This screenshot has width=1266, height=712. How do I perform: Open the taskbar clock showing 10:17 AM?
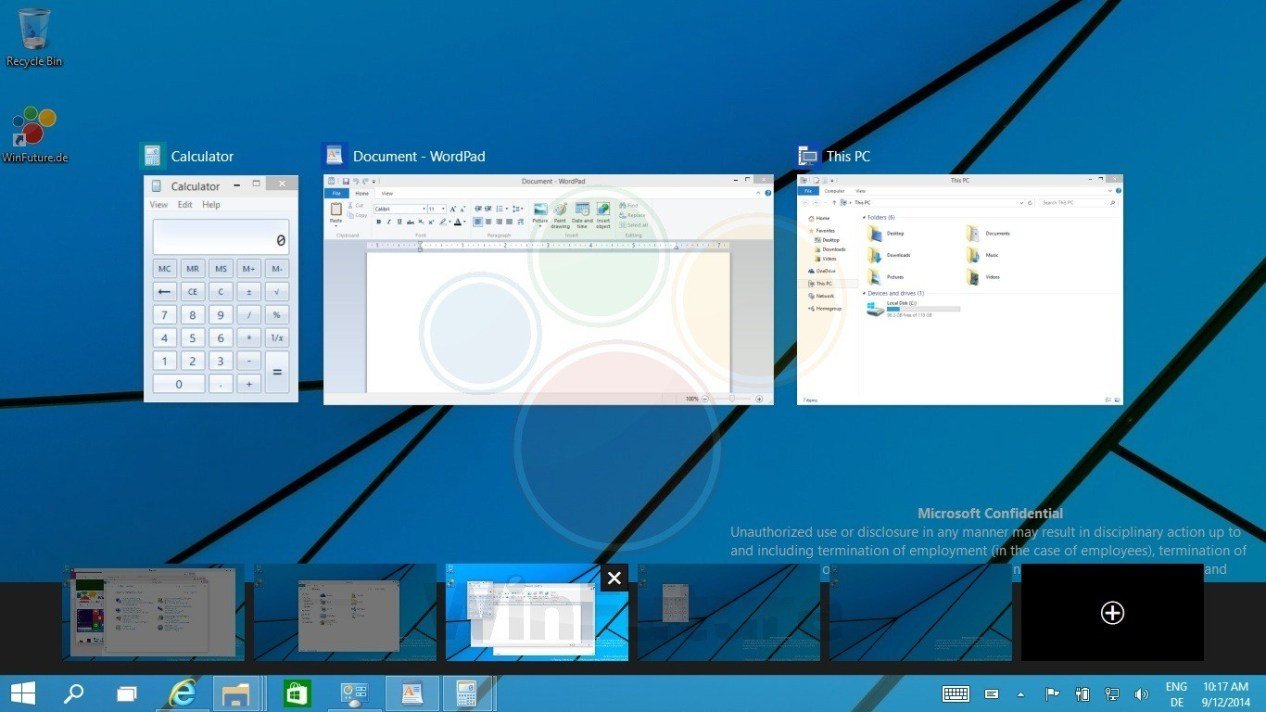coord(1225,694)
